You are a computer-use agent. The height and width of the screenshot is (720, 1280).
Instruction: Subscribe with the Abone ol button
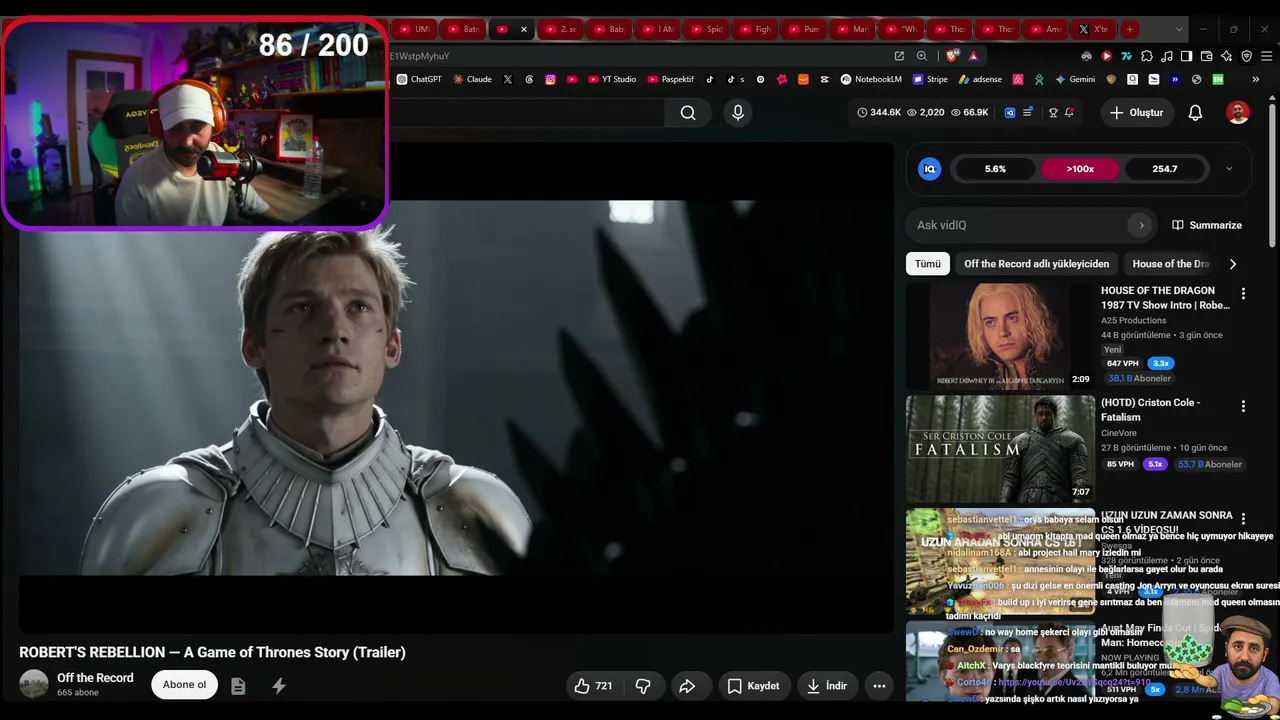tap(184, 685)
